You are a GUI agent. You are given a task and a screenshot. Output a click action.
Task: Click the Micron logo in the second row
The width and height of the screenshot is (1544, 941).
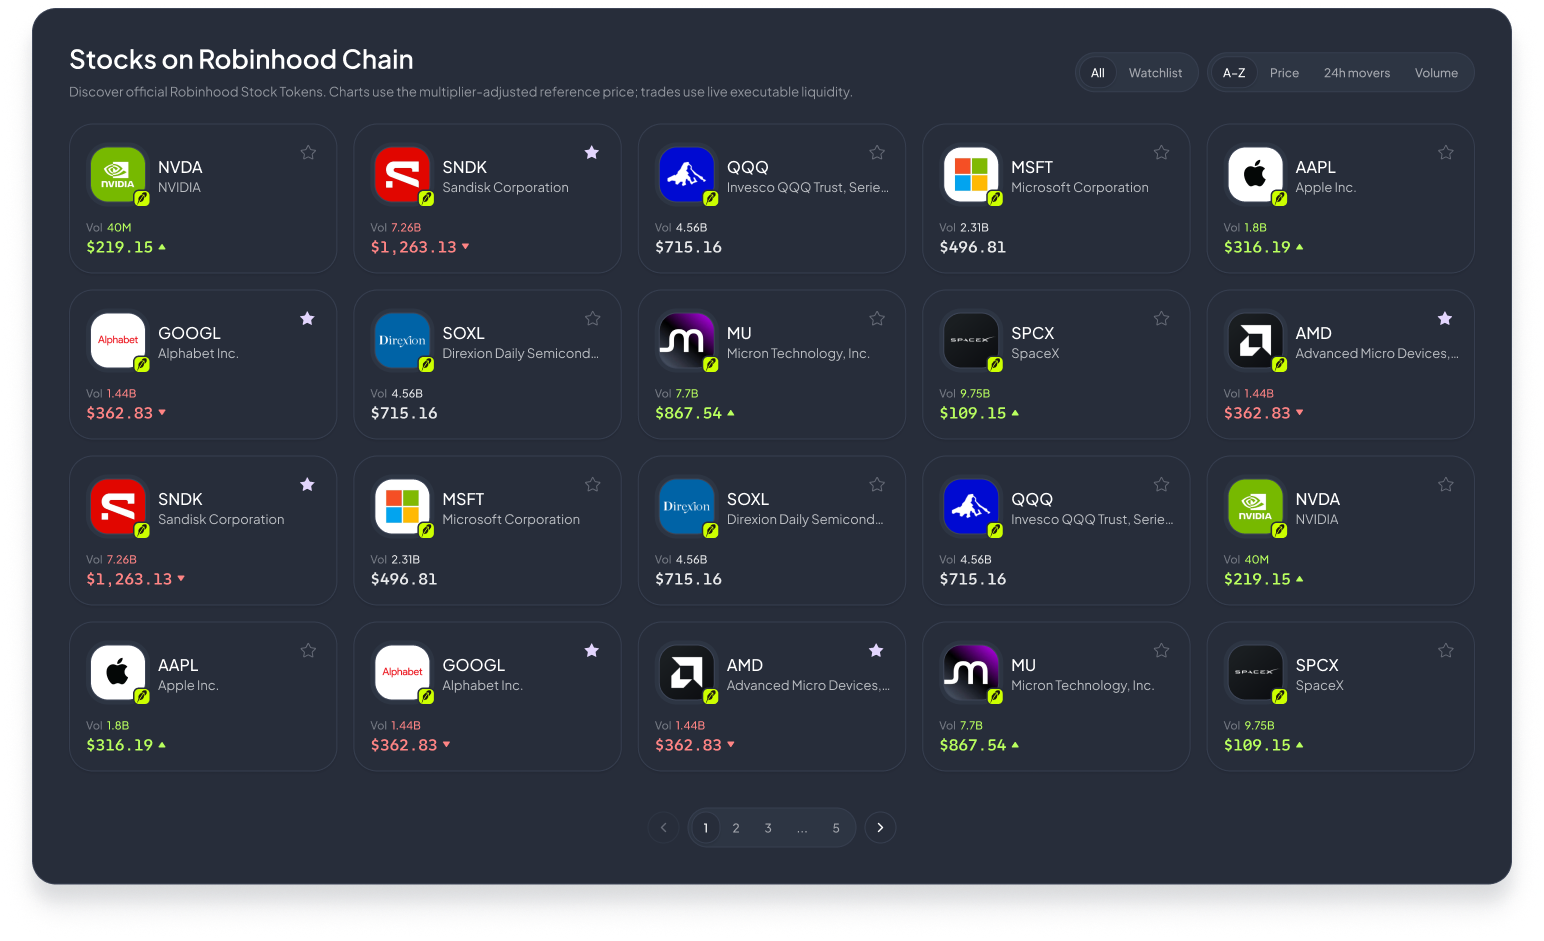point(687,341)
